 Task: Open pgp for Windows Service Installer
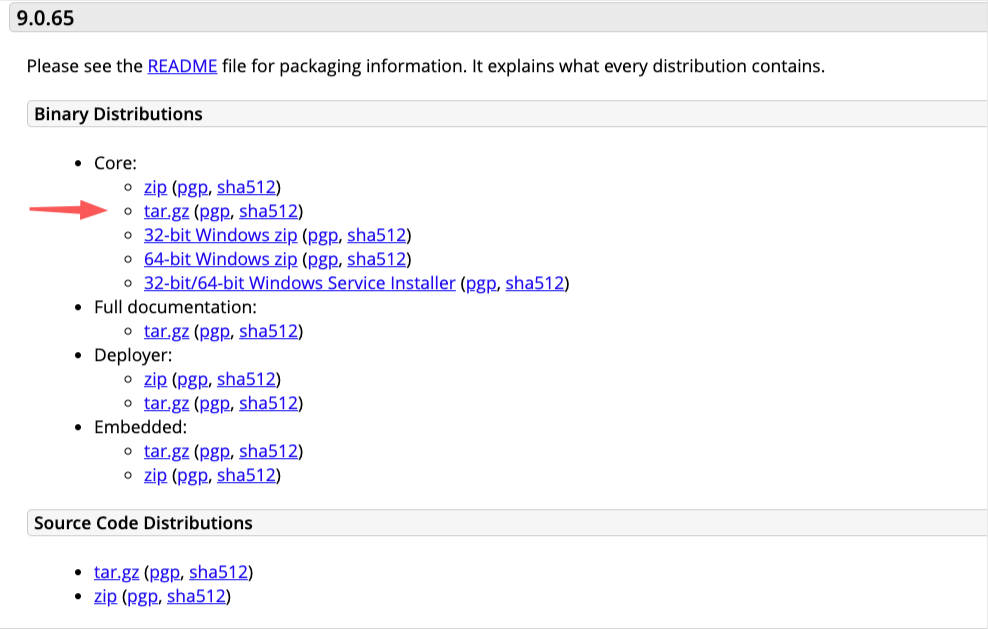(x=481, y=284)
